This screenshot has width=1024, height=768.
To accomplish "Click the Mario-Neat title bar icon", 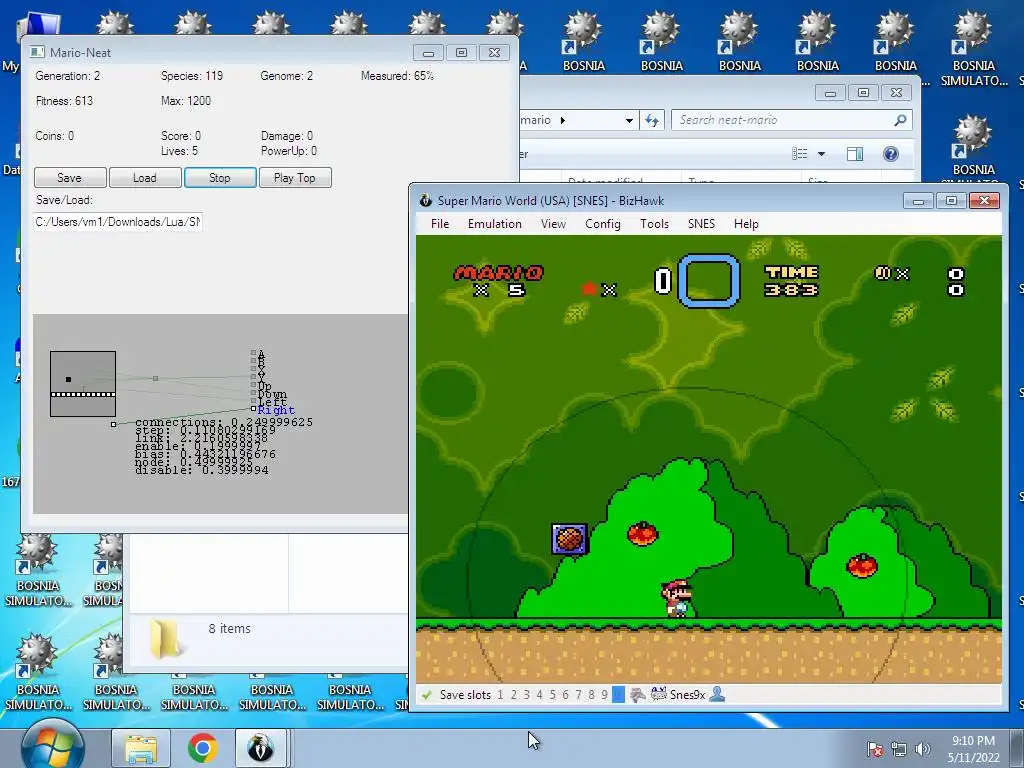I will 37,52.
